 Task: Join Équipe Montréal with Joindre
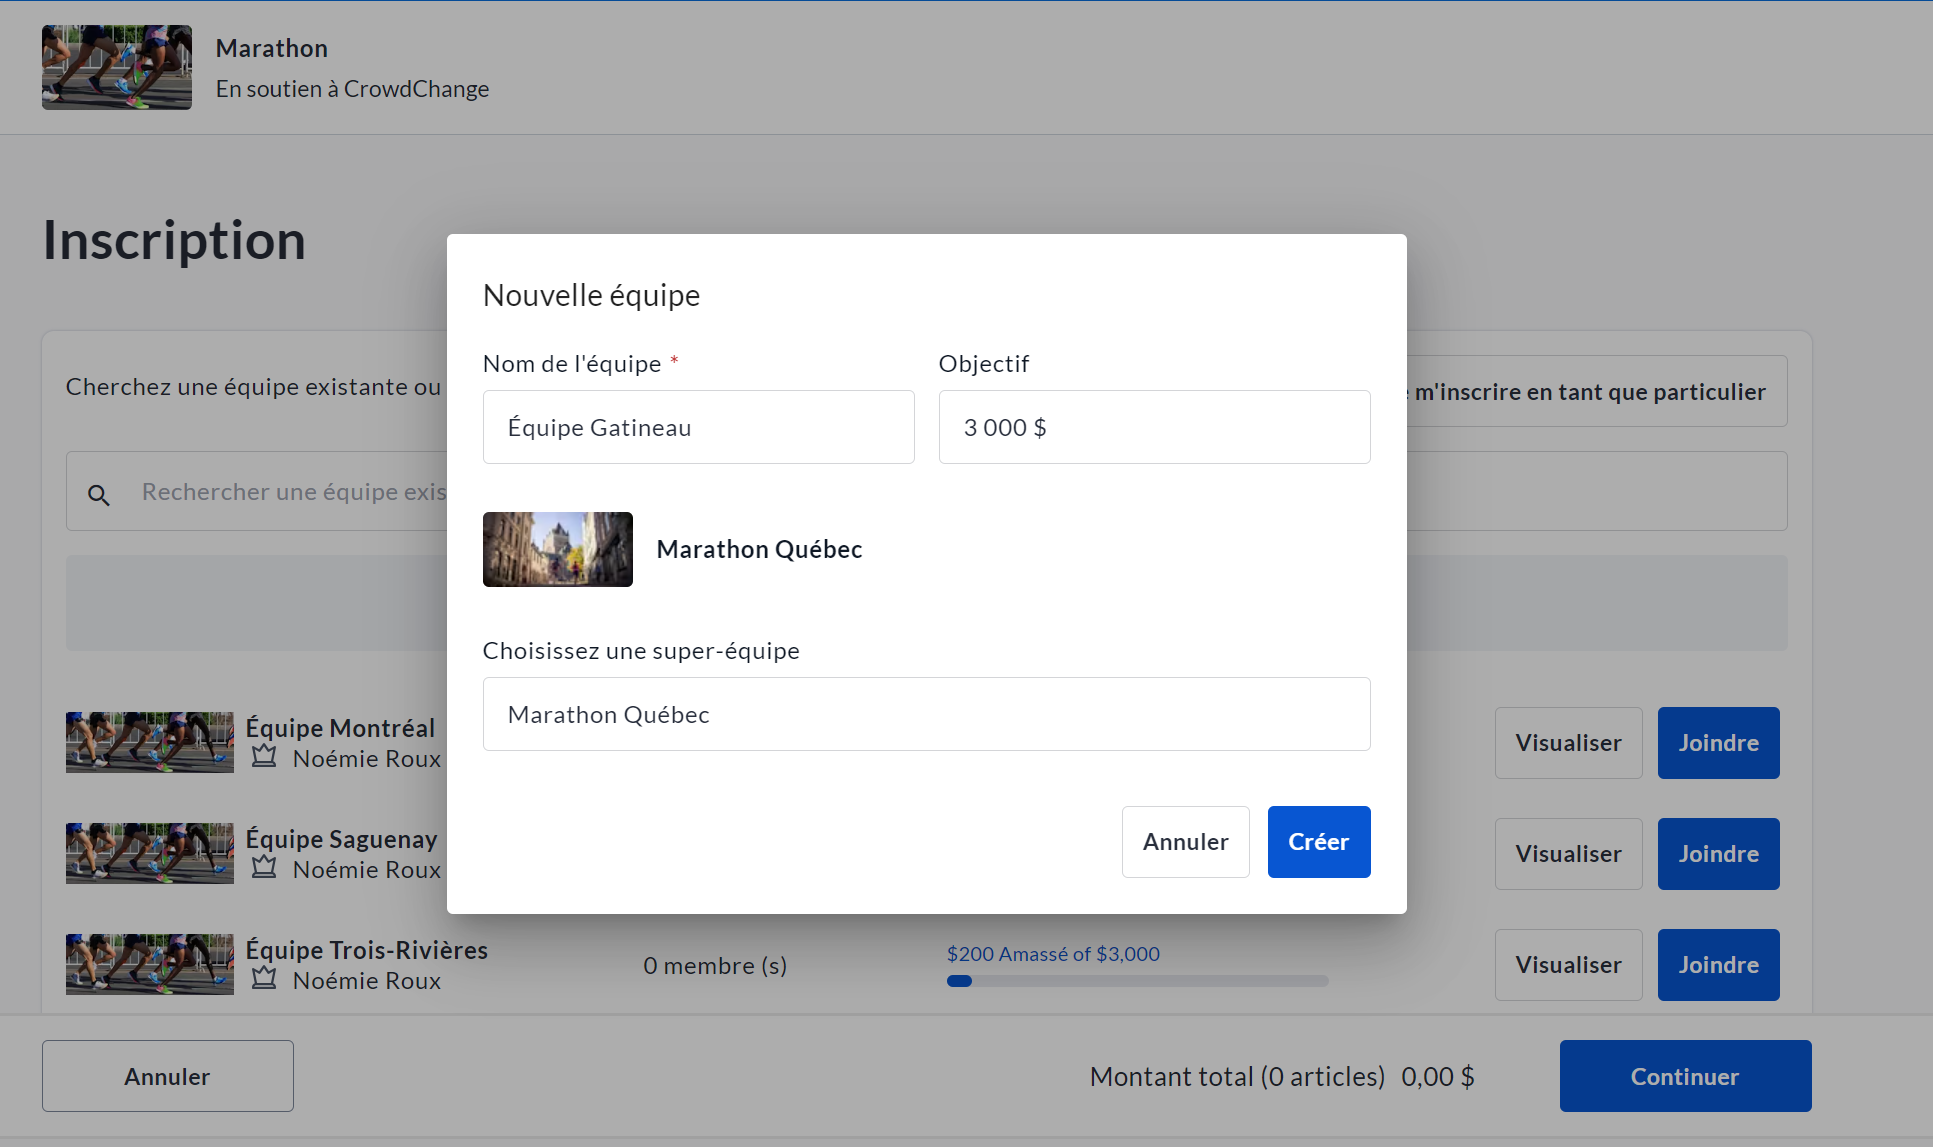[1718, 743]
